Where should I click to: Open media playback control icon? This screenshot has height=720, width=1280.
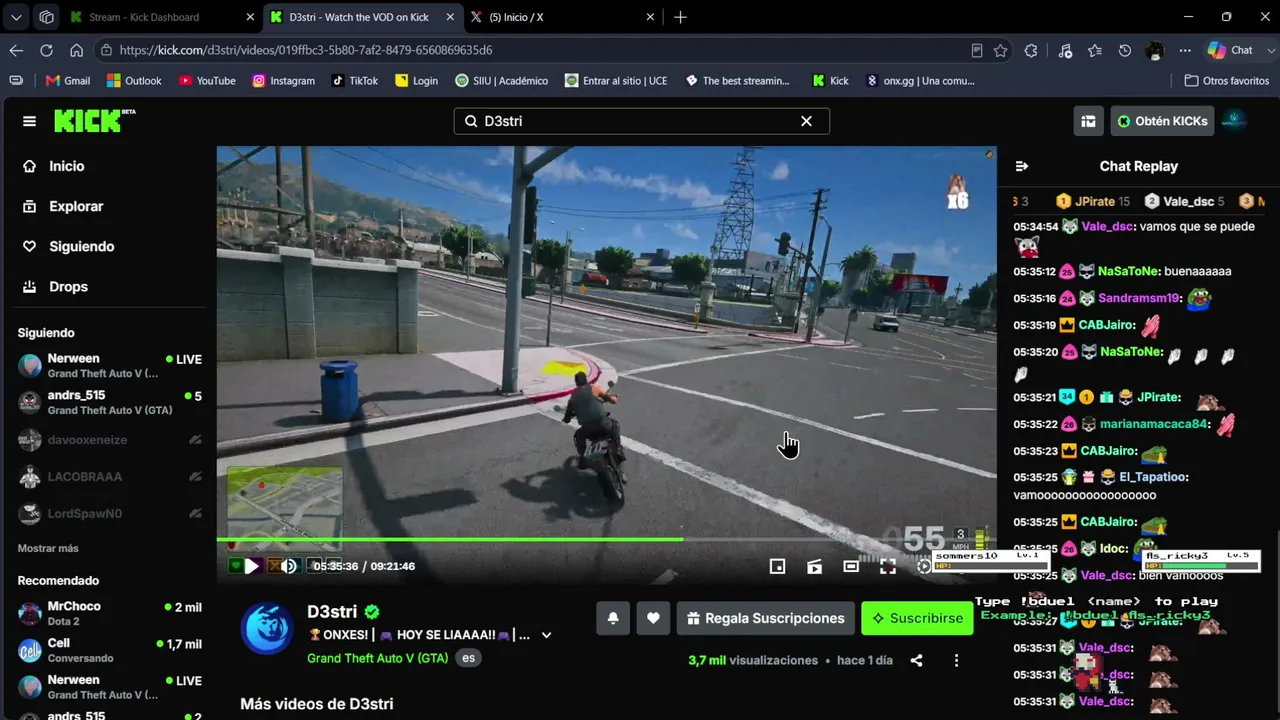[1065, 50]
